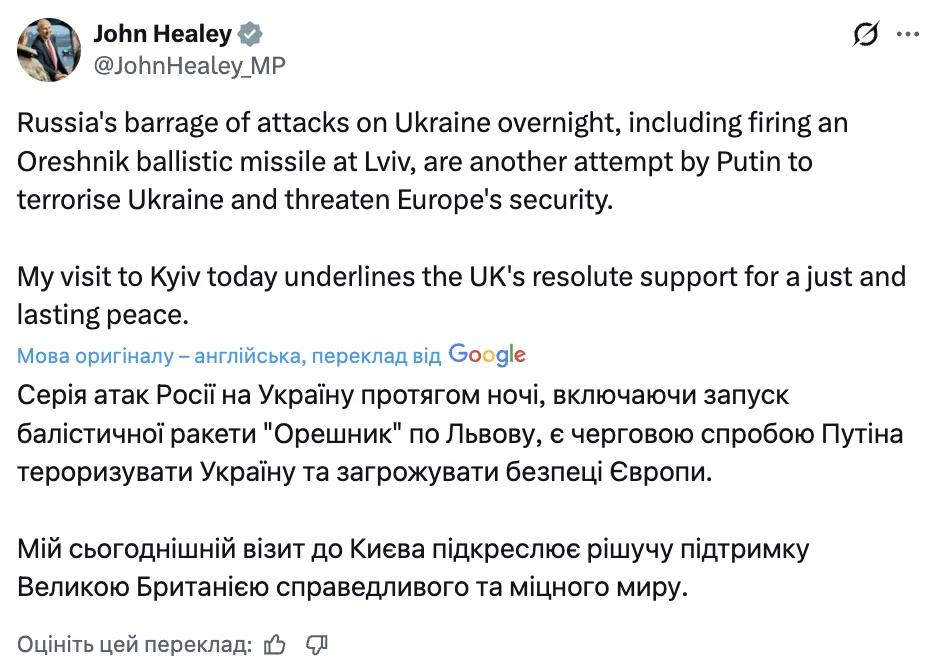
Task: Open John Healey's profile from his display name
Action: click(x=163, y=33)
